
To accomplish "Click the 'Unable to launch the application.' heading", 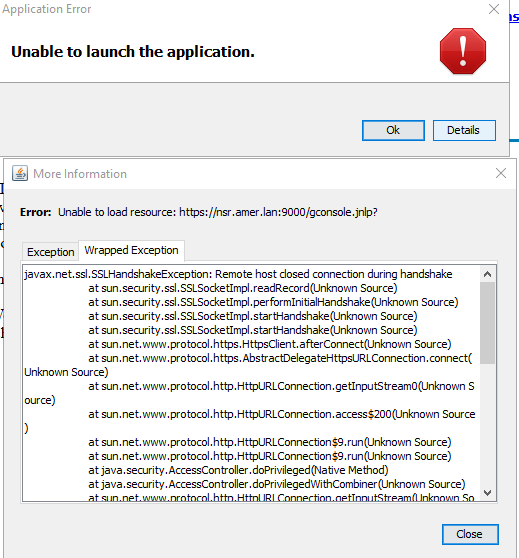I will pos(133,52).
